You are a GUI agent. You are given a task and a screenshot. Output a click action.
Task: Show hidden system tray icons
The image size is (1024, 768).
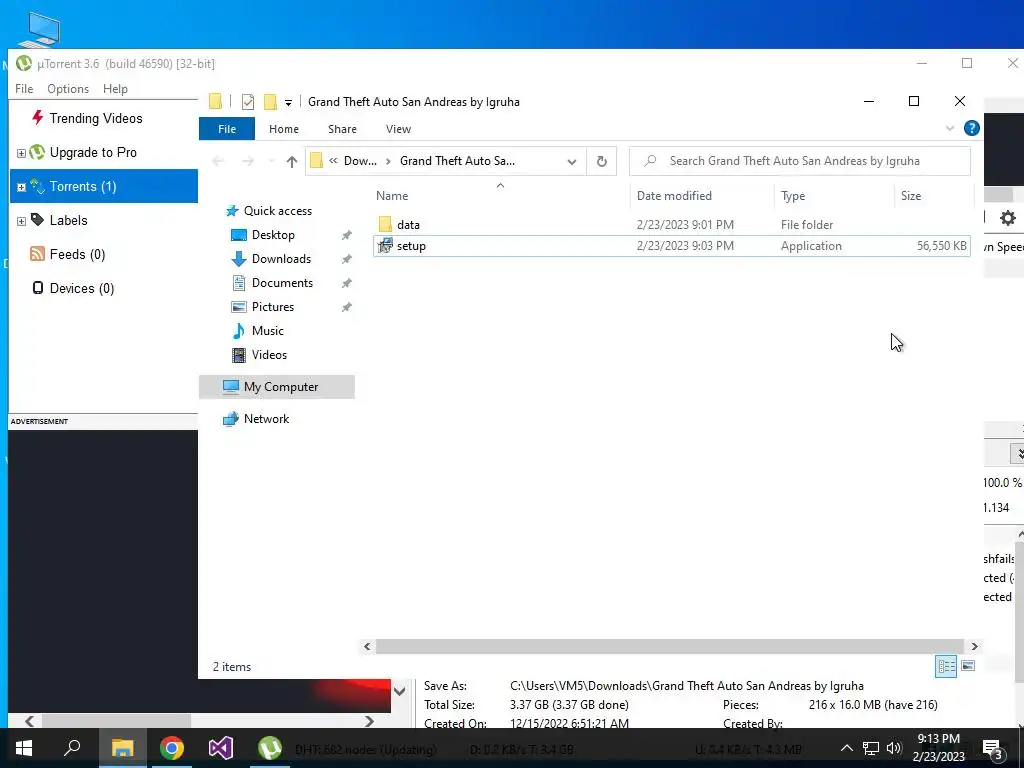[x=846, y=748]
